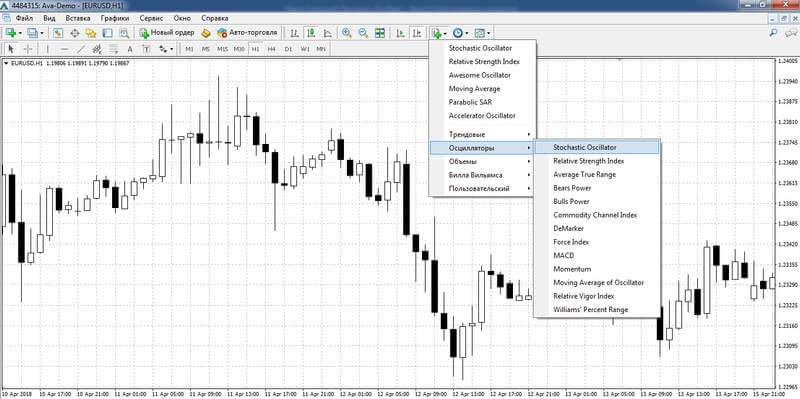Select Parabolic SAR from recent indicators

(483, 102)
